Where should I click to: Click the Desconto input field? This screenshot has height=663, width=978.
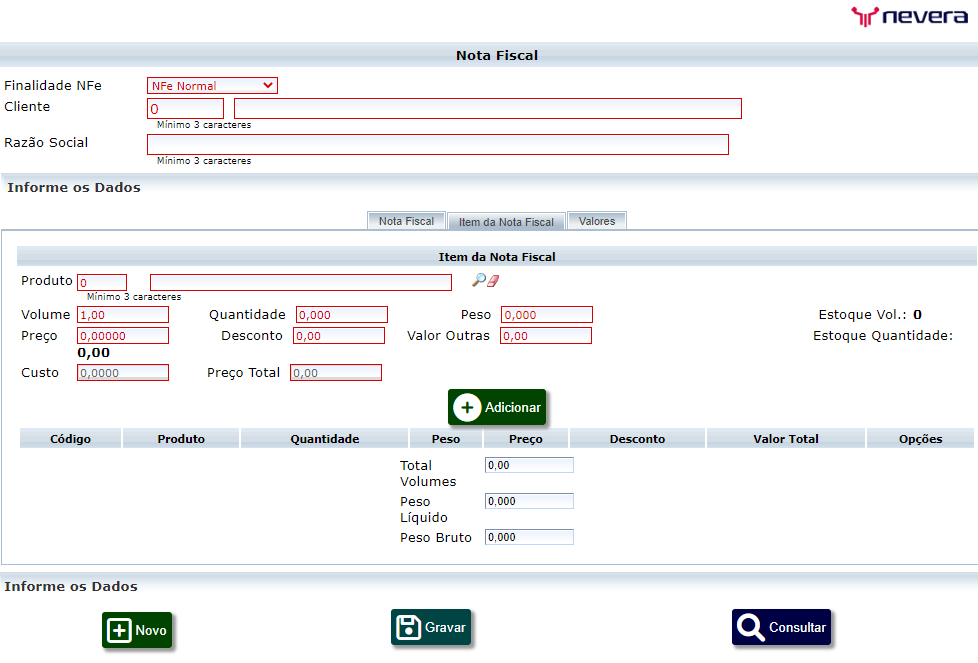(x=339, y=336)
